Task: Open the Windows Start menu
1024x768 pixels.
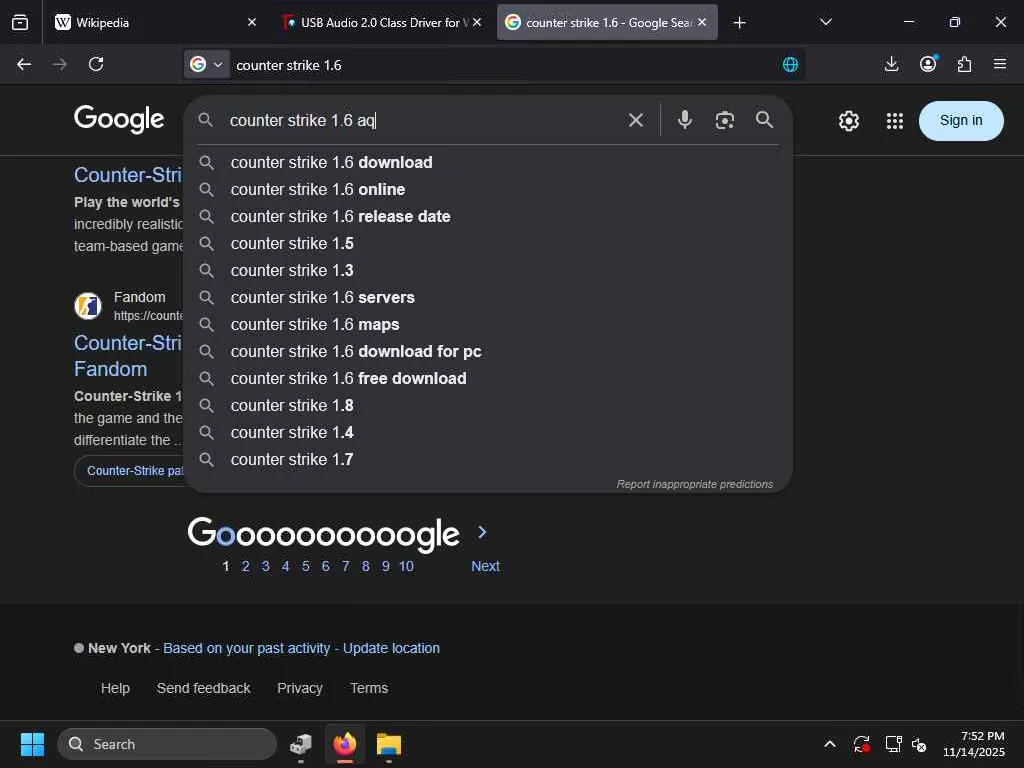Action: click(32, 744)
